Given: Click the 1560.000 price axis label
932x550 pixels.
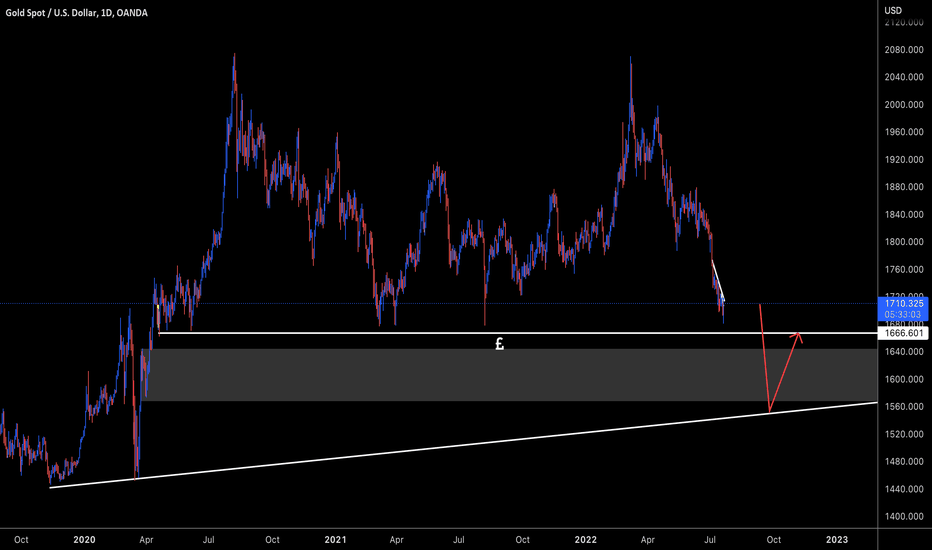Looking at the screenshot, I should tap(903, 407).
